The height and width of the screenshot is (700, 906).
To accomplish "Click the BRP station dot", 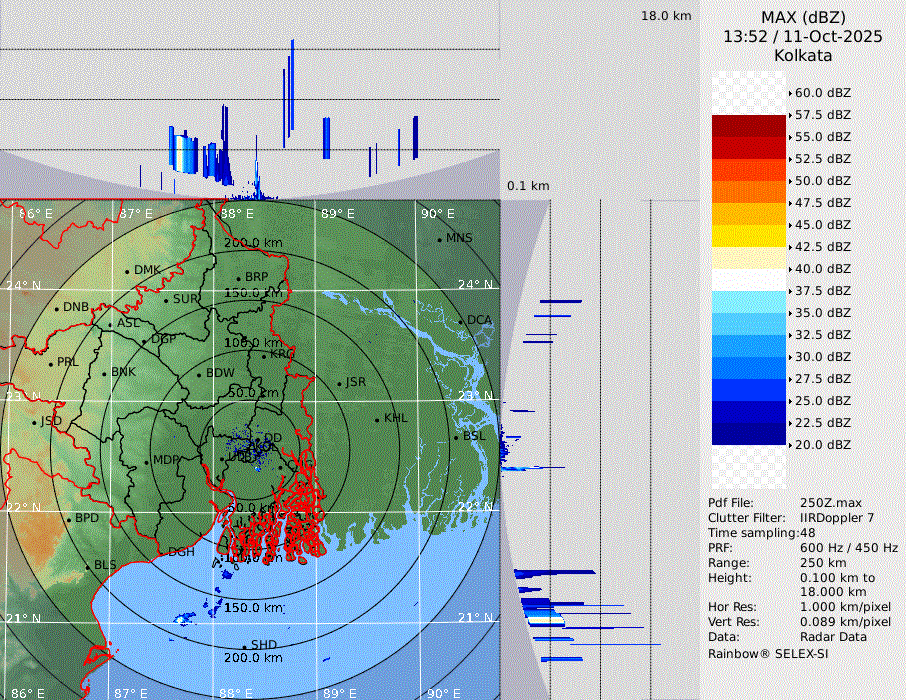I will click(238, 278).
